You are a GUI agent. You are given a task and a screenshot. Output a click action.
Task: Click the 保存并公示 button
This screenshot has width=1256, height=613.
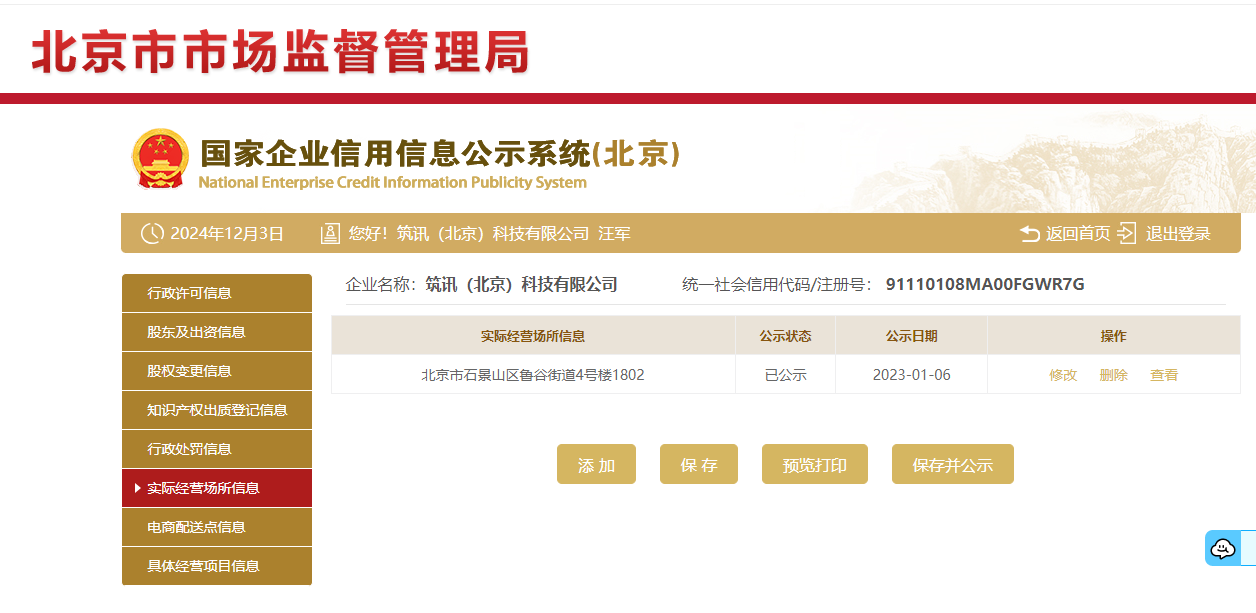pos(953,464)
